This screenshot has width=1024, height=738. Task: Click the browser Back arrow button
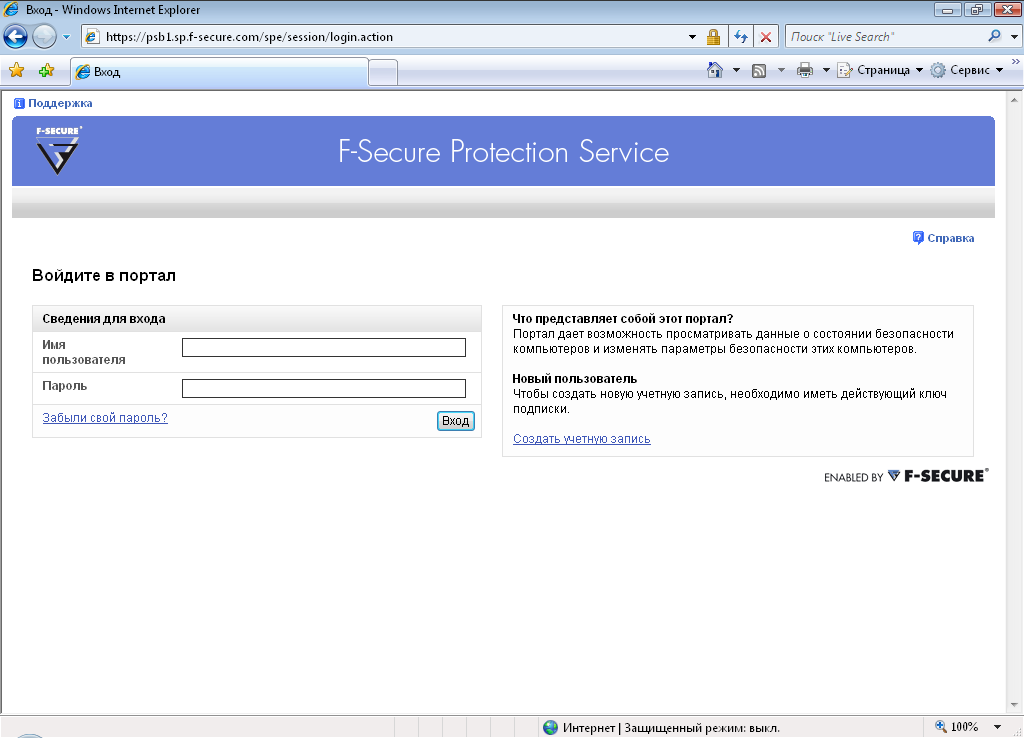[16, 37]
